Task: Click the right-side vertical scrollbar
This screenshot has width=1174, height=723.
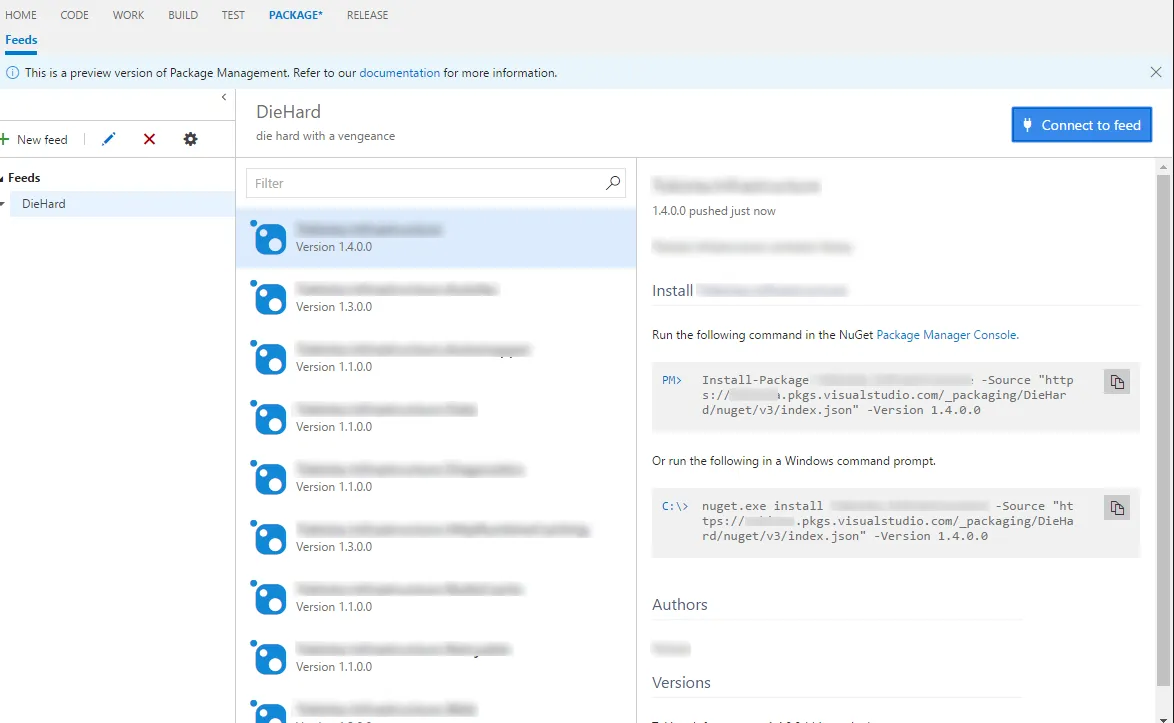Action: (x=1166, y=400)
